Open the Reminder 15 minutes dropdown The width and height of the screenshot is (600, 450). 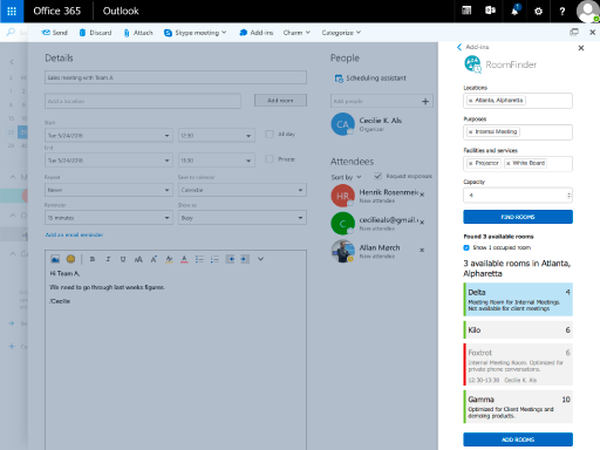(x=108, y=218)
